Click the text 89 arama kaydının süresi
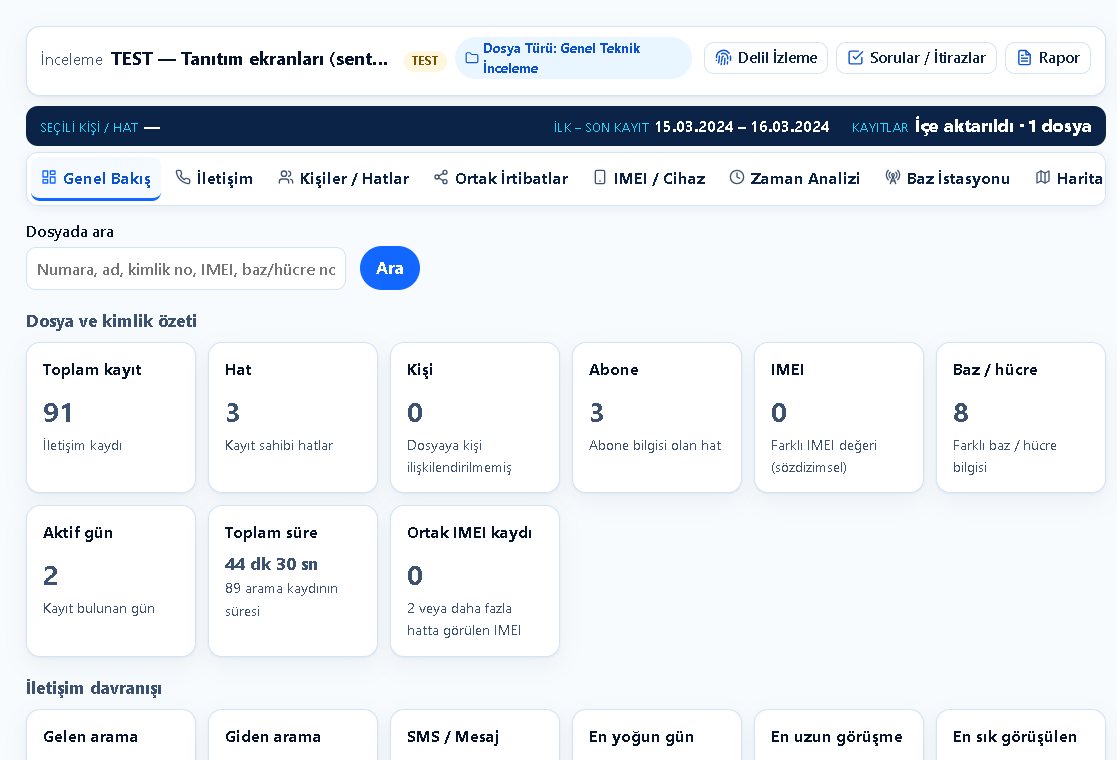Screen dimensions: 1117x760 (x=281, y=600)
